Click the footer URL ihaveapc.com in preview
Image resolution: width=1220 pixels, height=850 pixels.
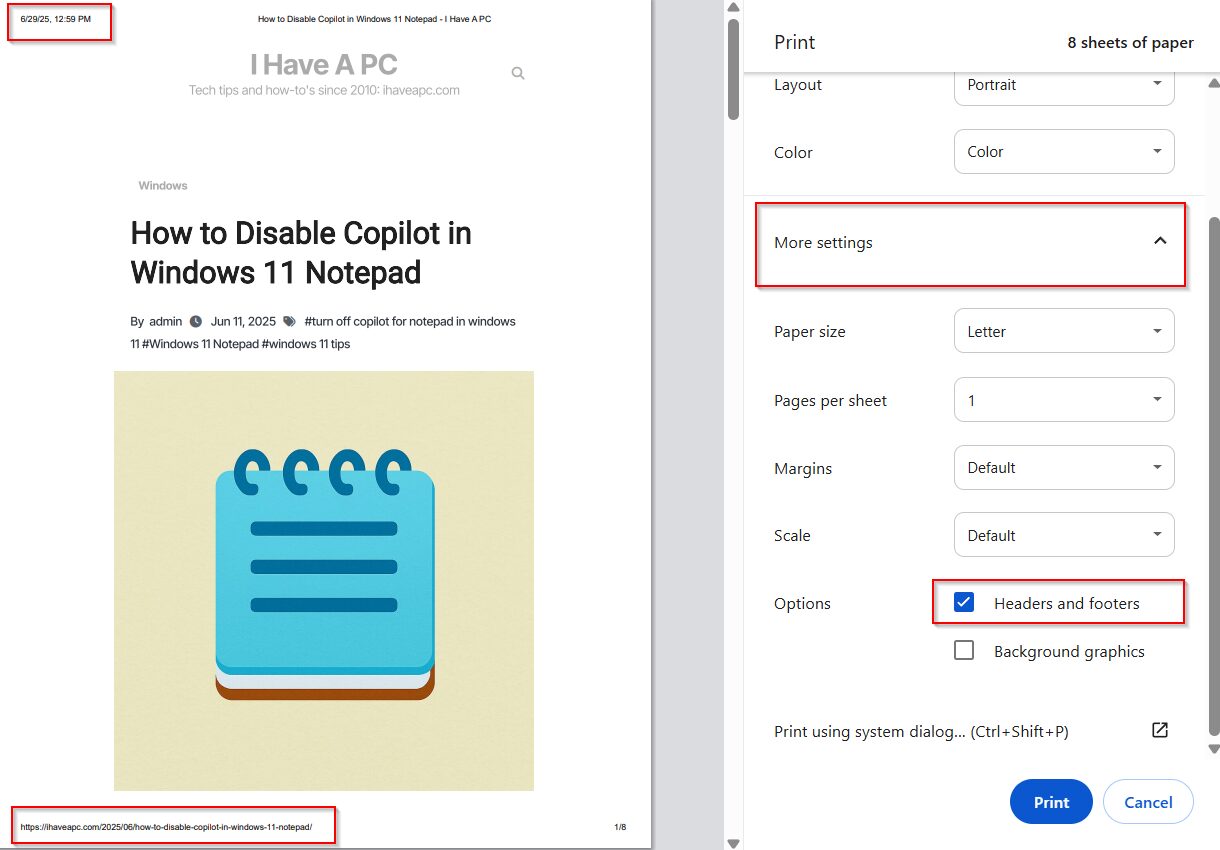tap(166, 827)
